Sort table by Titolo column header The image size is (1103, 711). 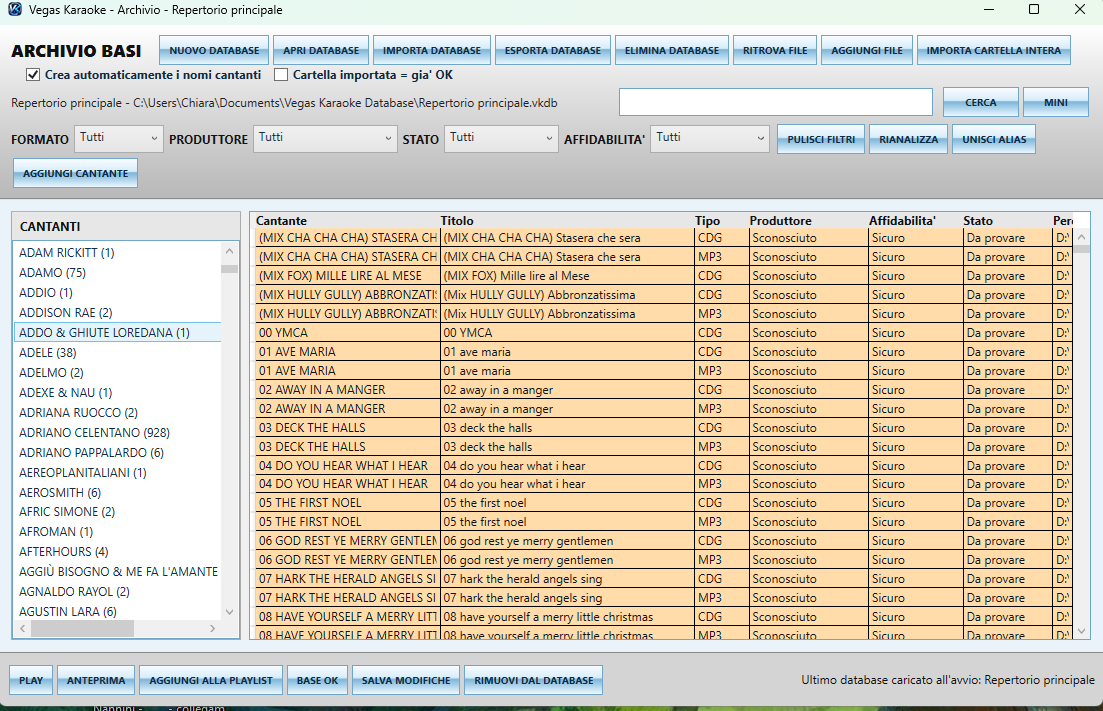(x=457, y=221)
